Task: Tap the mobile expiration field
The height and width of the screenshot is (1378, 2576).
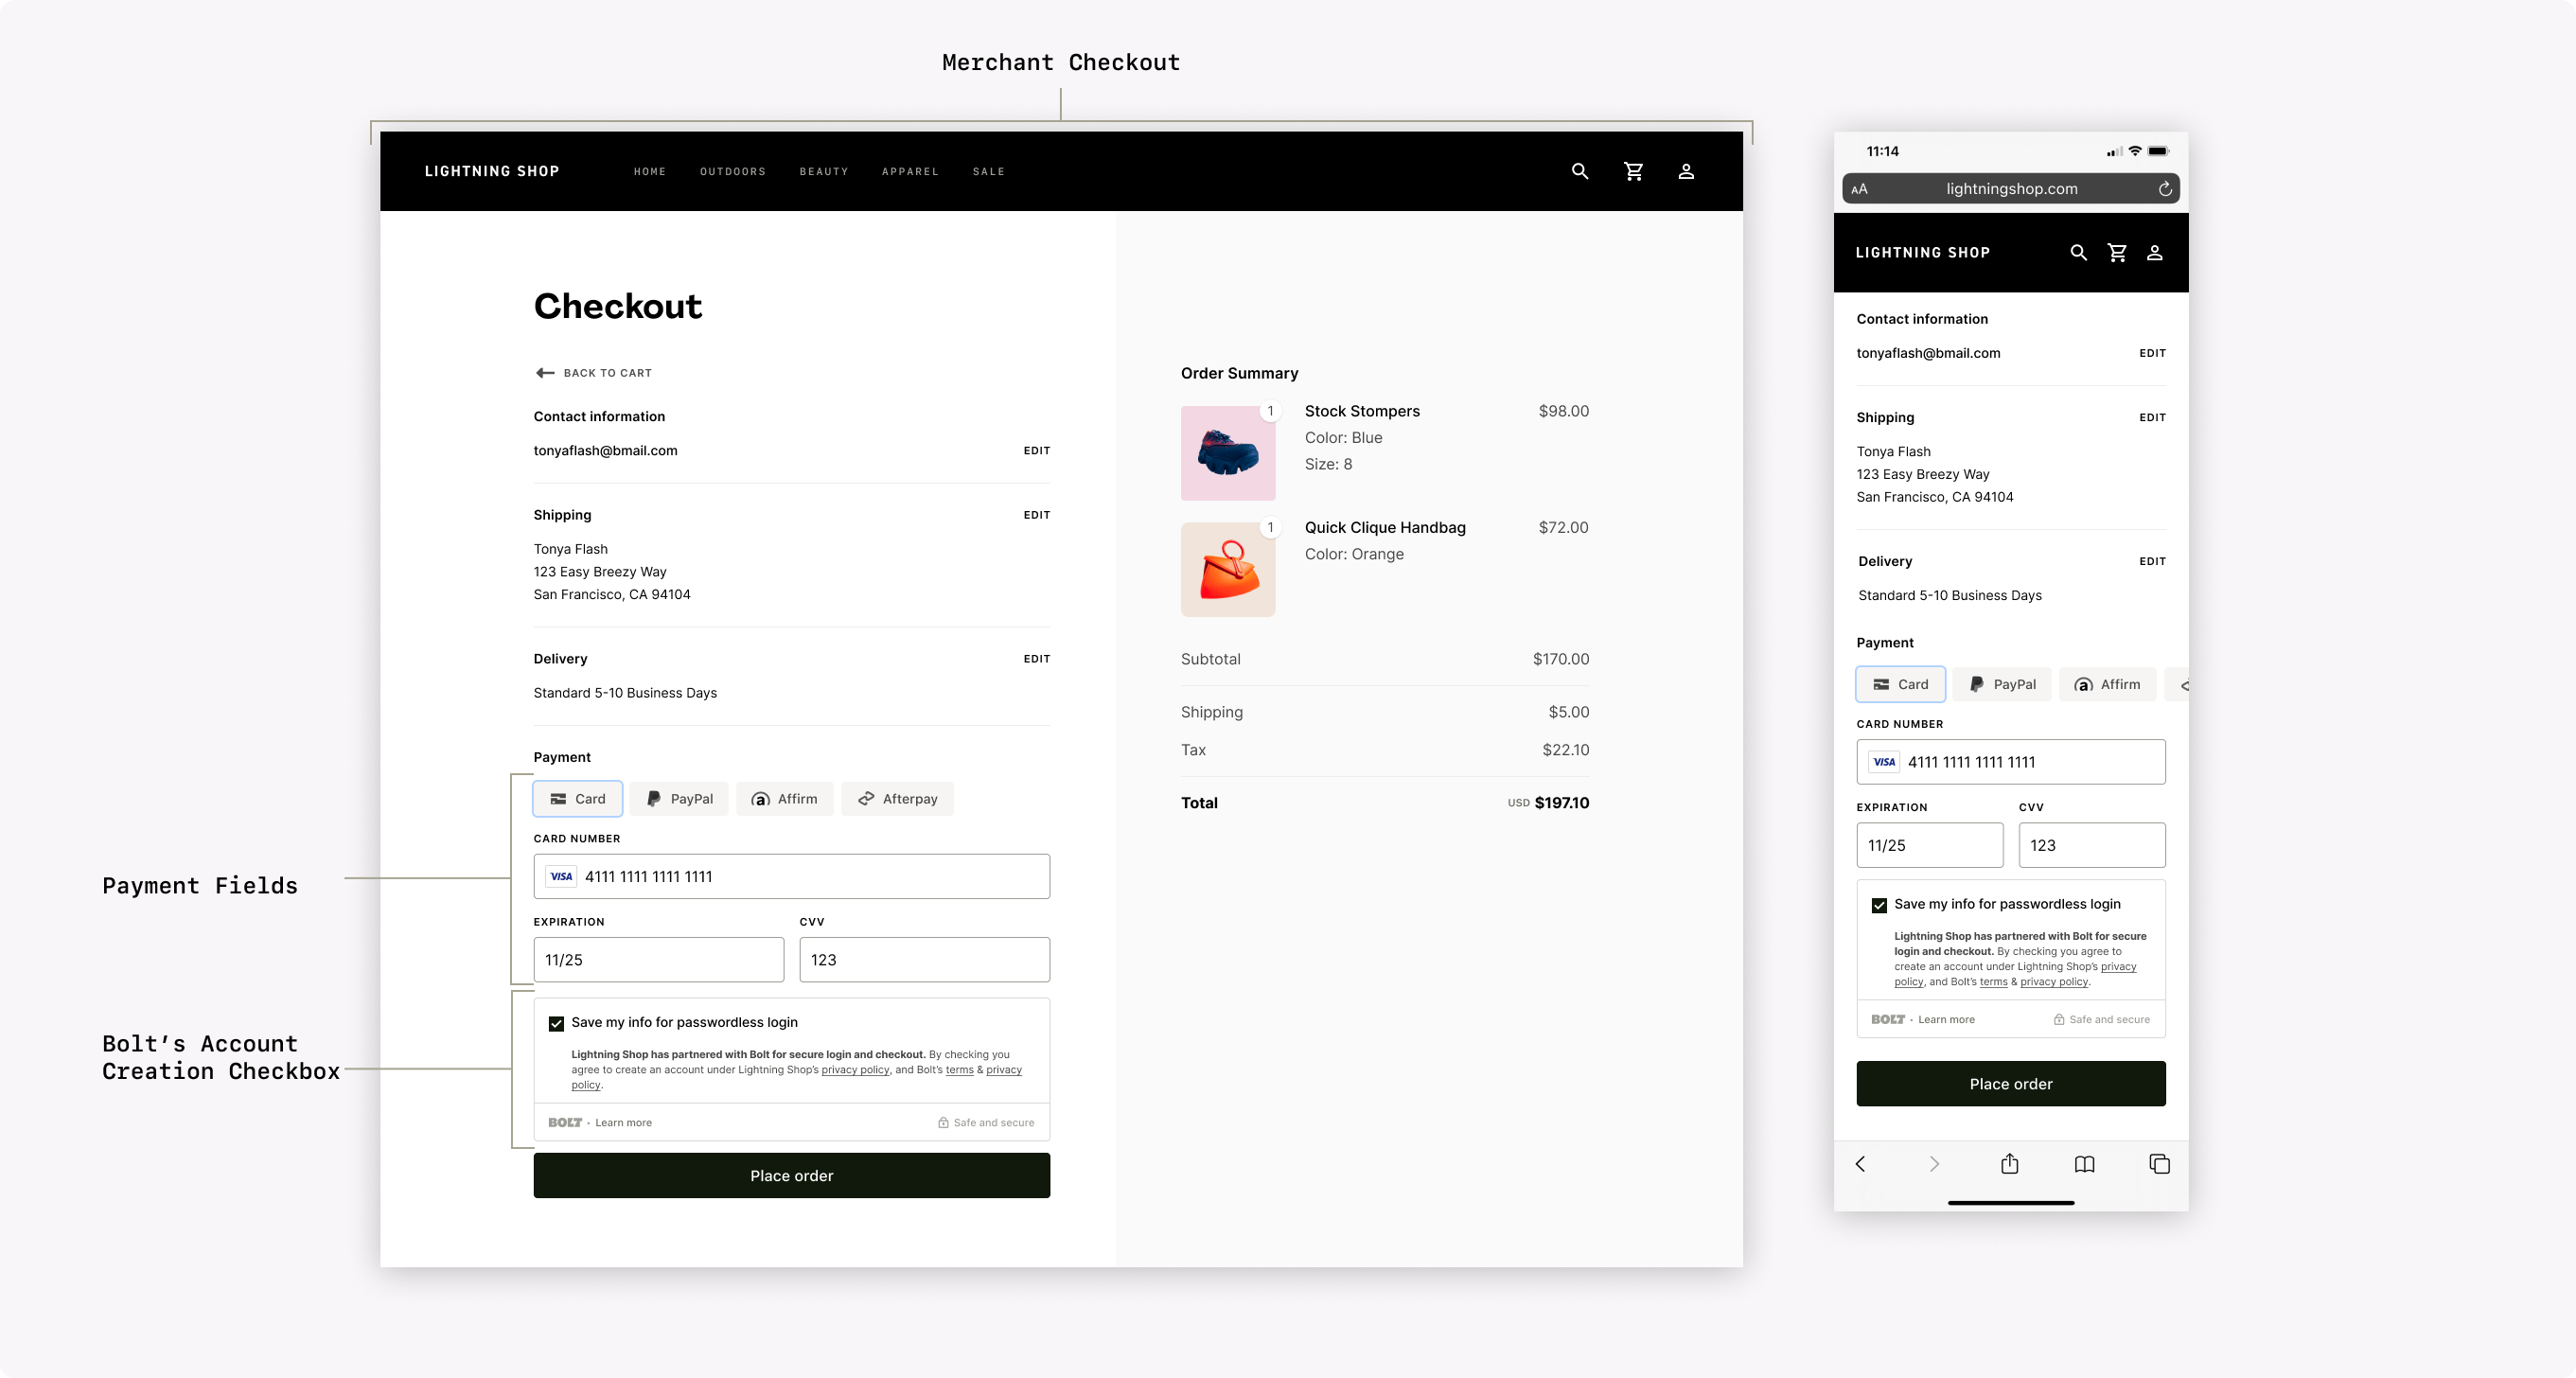Action: pyautogui.click(x=1930, y=845)
